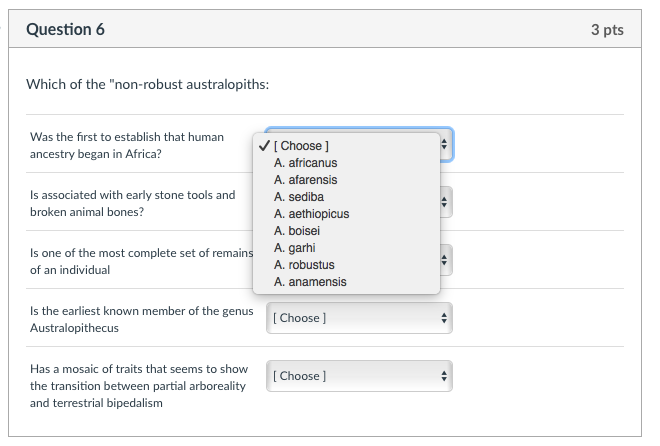Screen dimensions: 660x446
Task: Click the "non-robust australopiths" question prompt
Action: point(147,84)
